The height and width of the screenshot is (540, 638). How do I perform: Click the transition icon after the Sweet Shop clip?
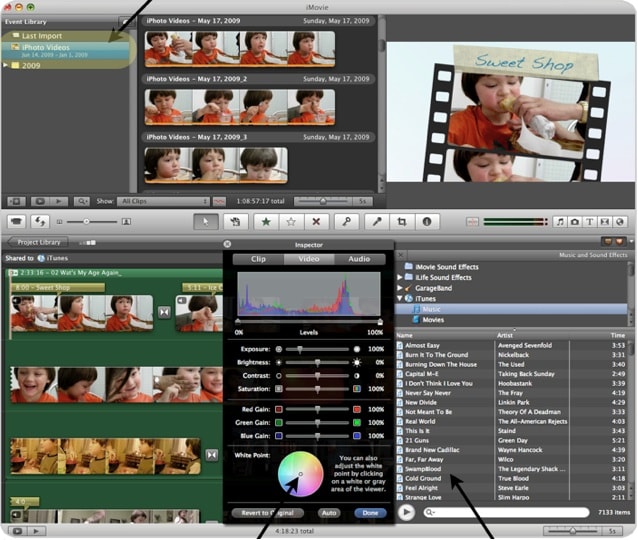(164, 312)
